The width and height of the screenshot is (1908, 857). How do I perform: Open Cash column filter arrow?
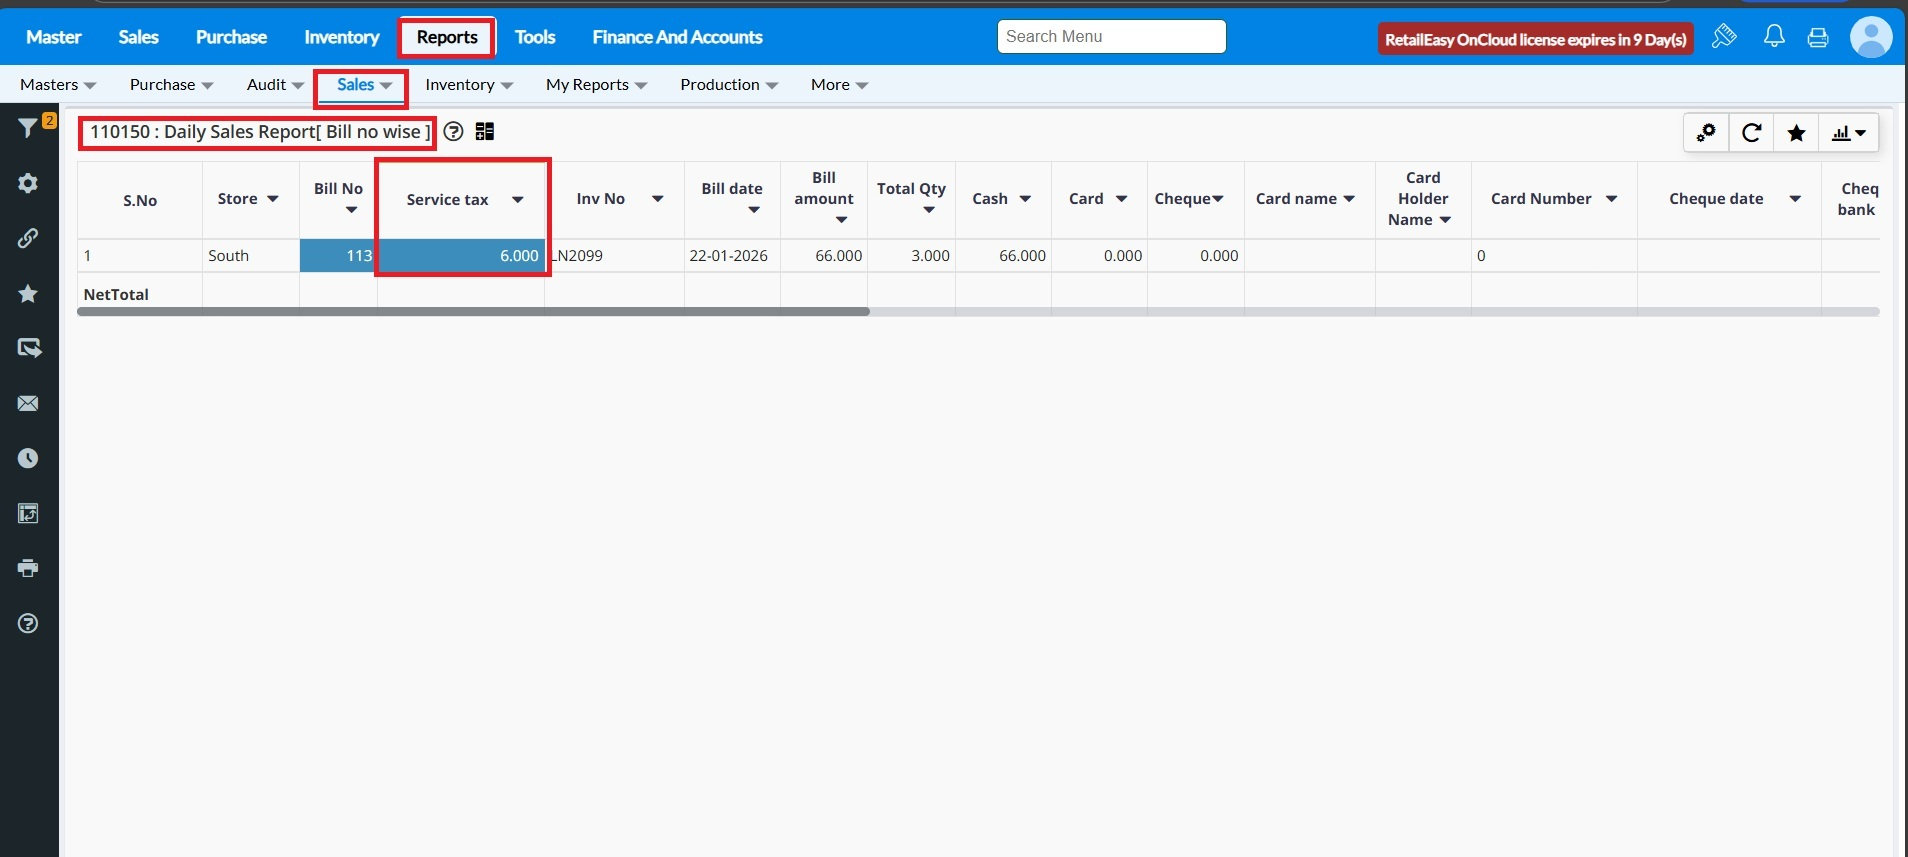[x=1025, y=199]
